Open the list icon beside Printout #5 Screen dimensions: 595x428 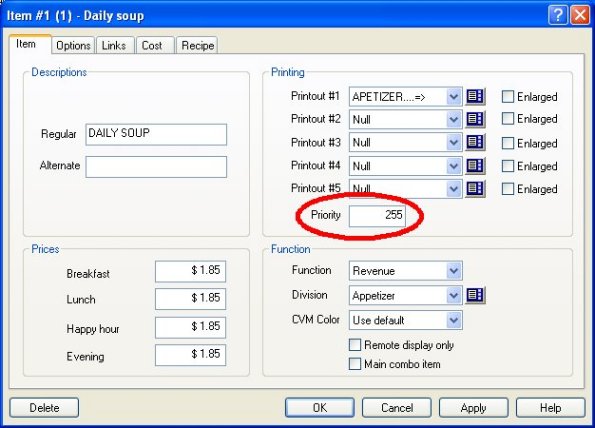[475, 188]
